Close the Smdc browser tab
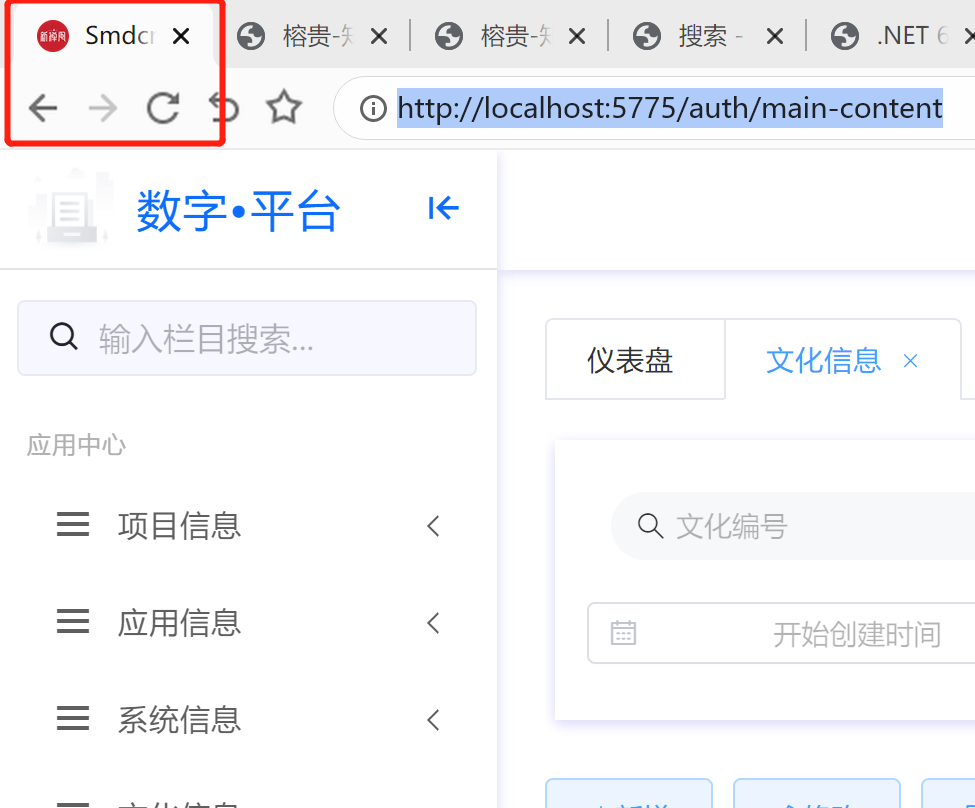This screenshot has height=808, width=975. (181, 36)
